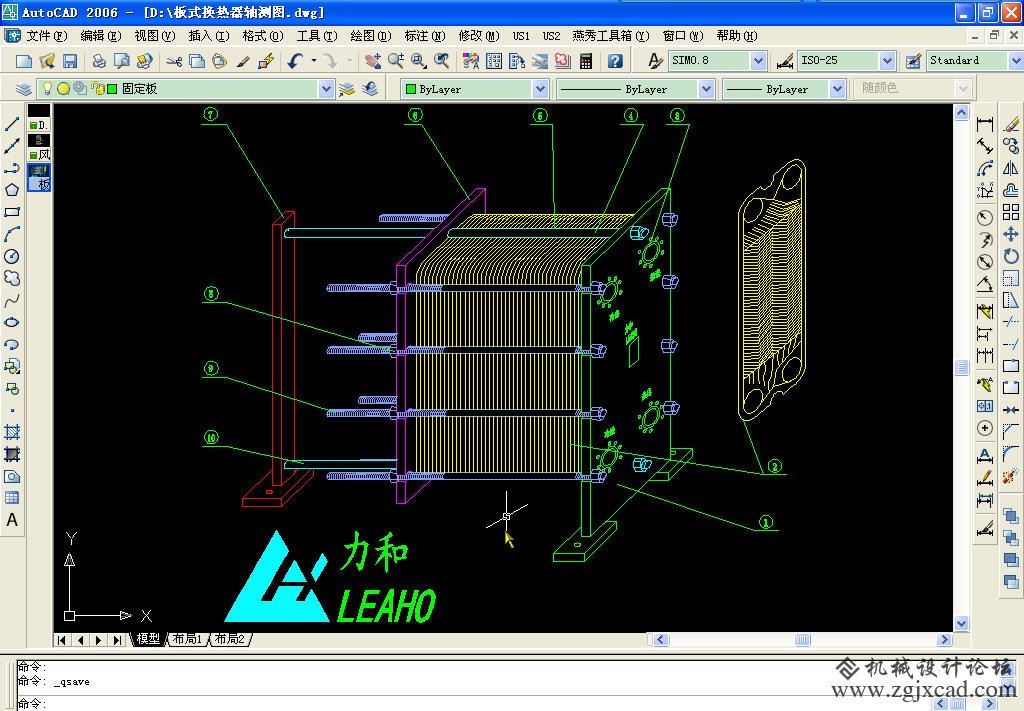
Task: Open the 文件(F) menu
Action: (x=46, y=36)
